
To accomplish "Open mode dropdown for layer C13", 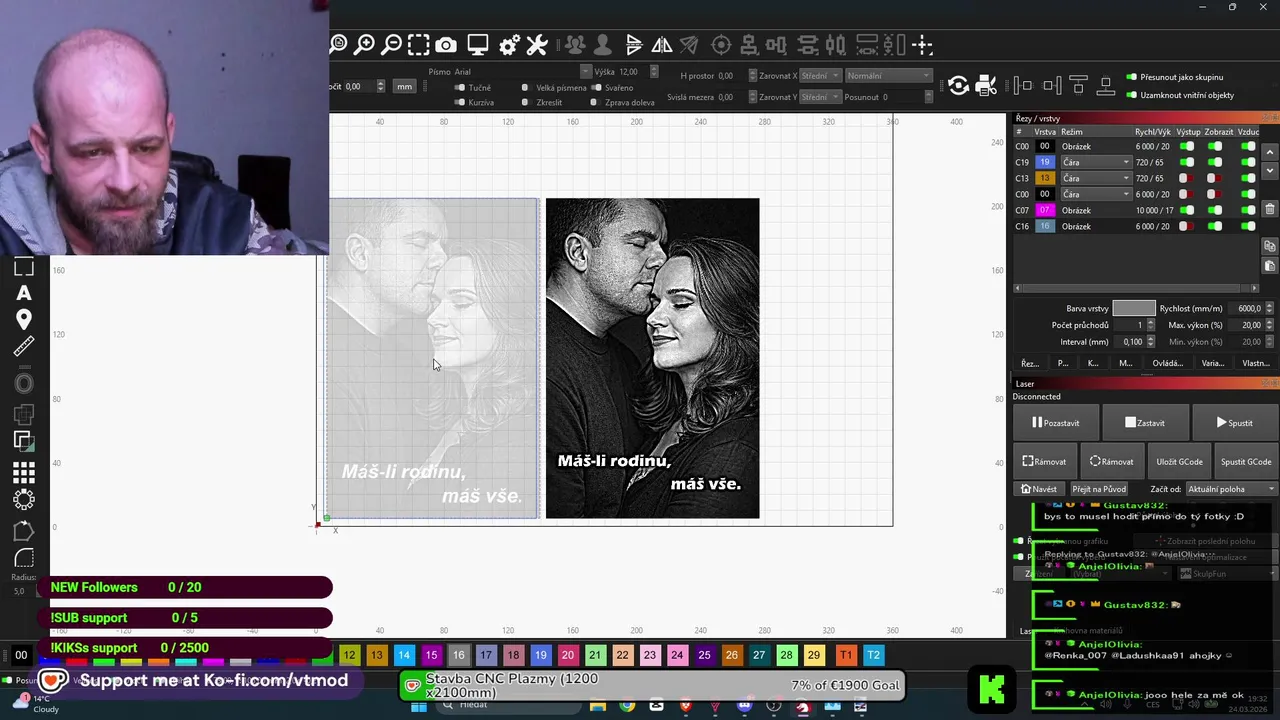I will (x=1095, y=178).
